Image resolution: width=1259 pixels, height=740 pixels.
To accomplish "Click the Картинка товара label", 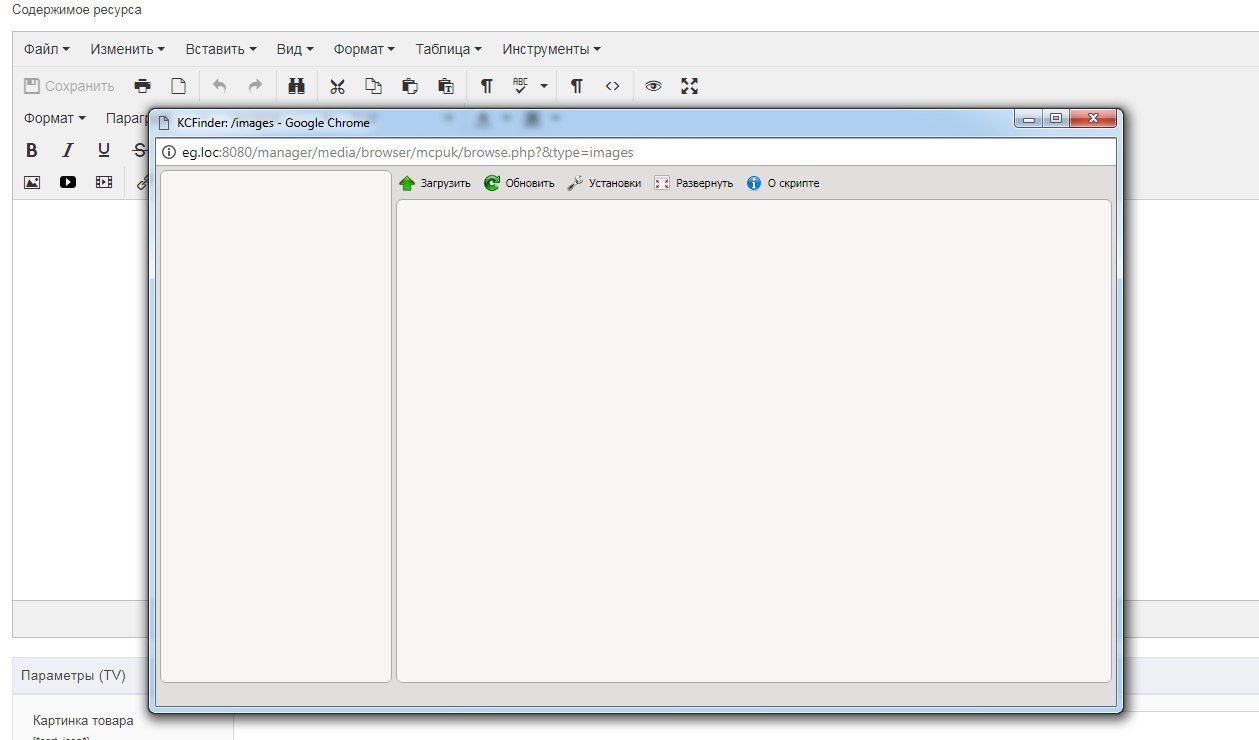I will click(x=83, y=720).
